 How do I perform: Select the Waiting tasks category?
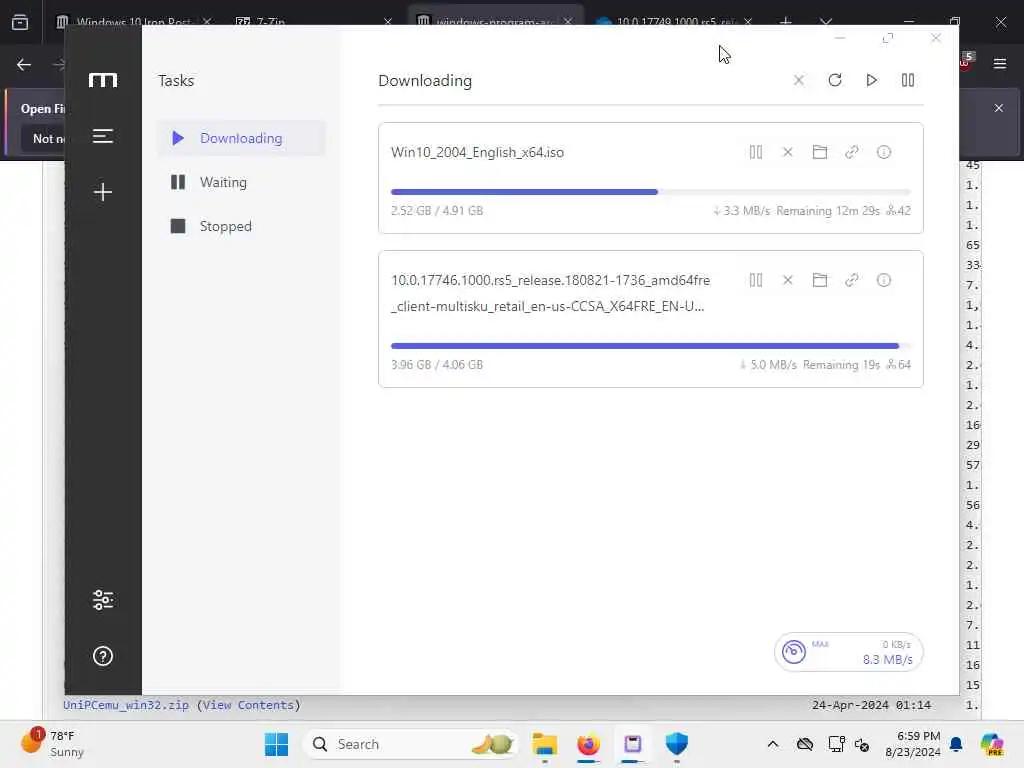[x=241, y=182]
